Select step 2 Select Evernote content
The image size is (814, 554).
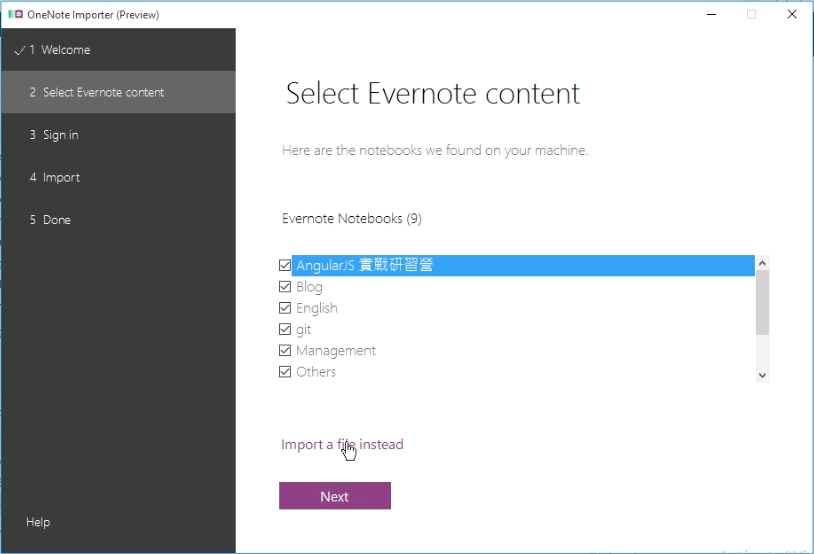(x=118, y=92)
